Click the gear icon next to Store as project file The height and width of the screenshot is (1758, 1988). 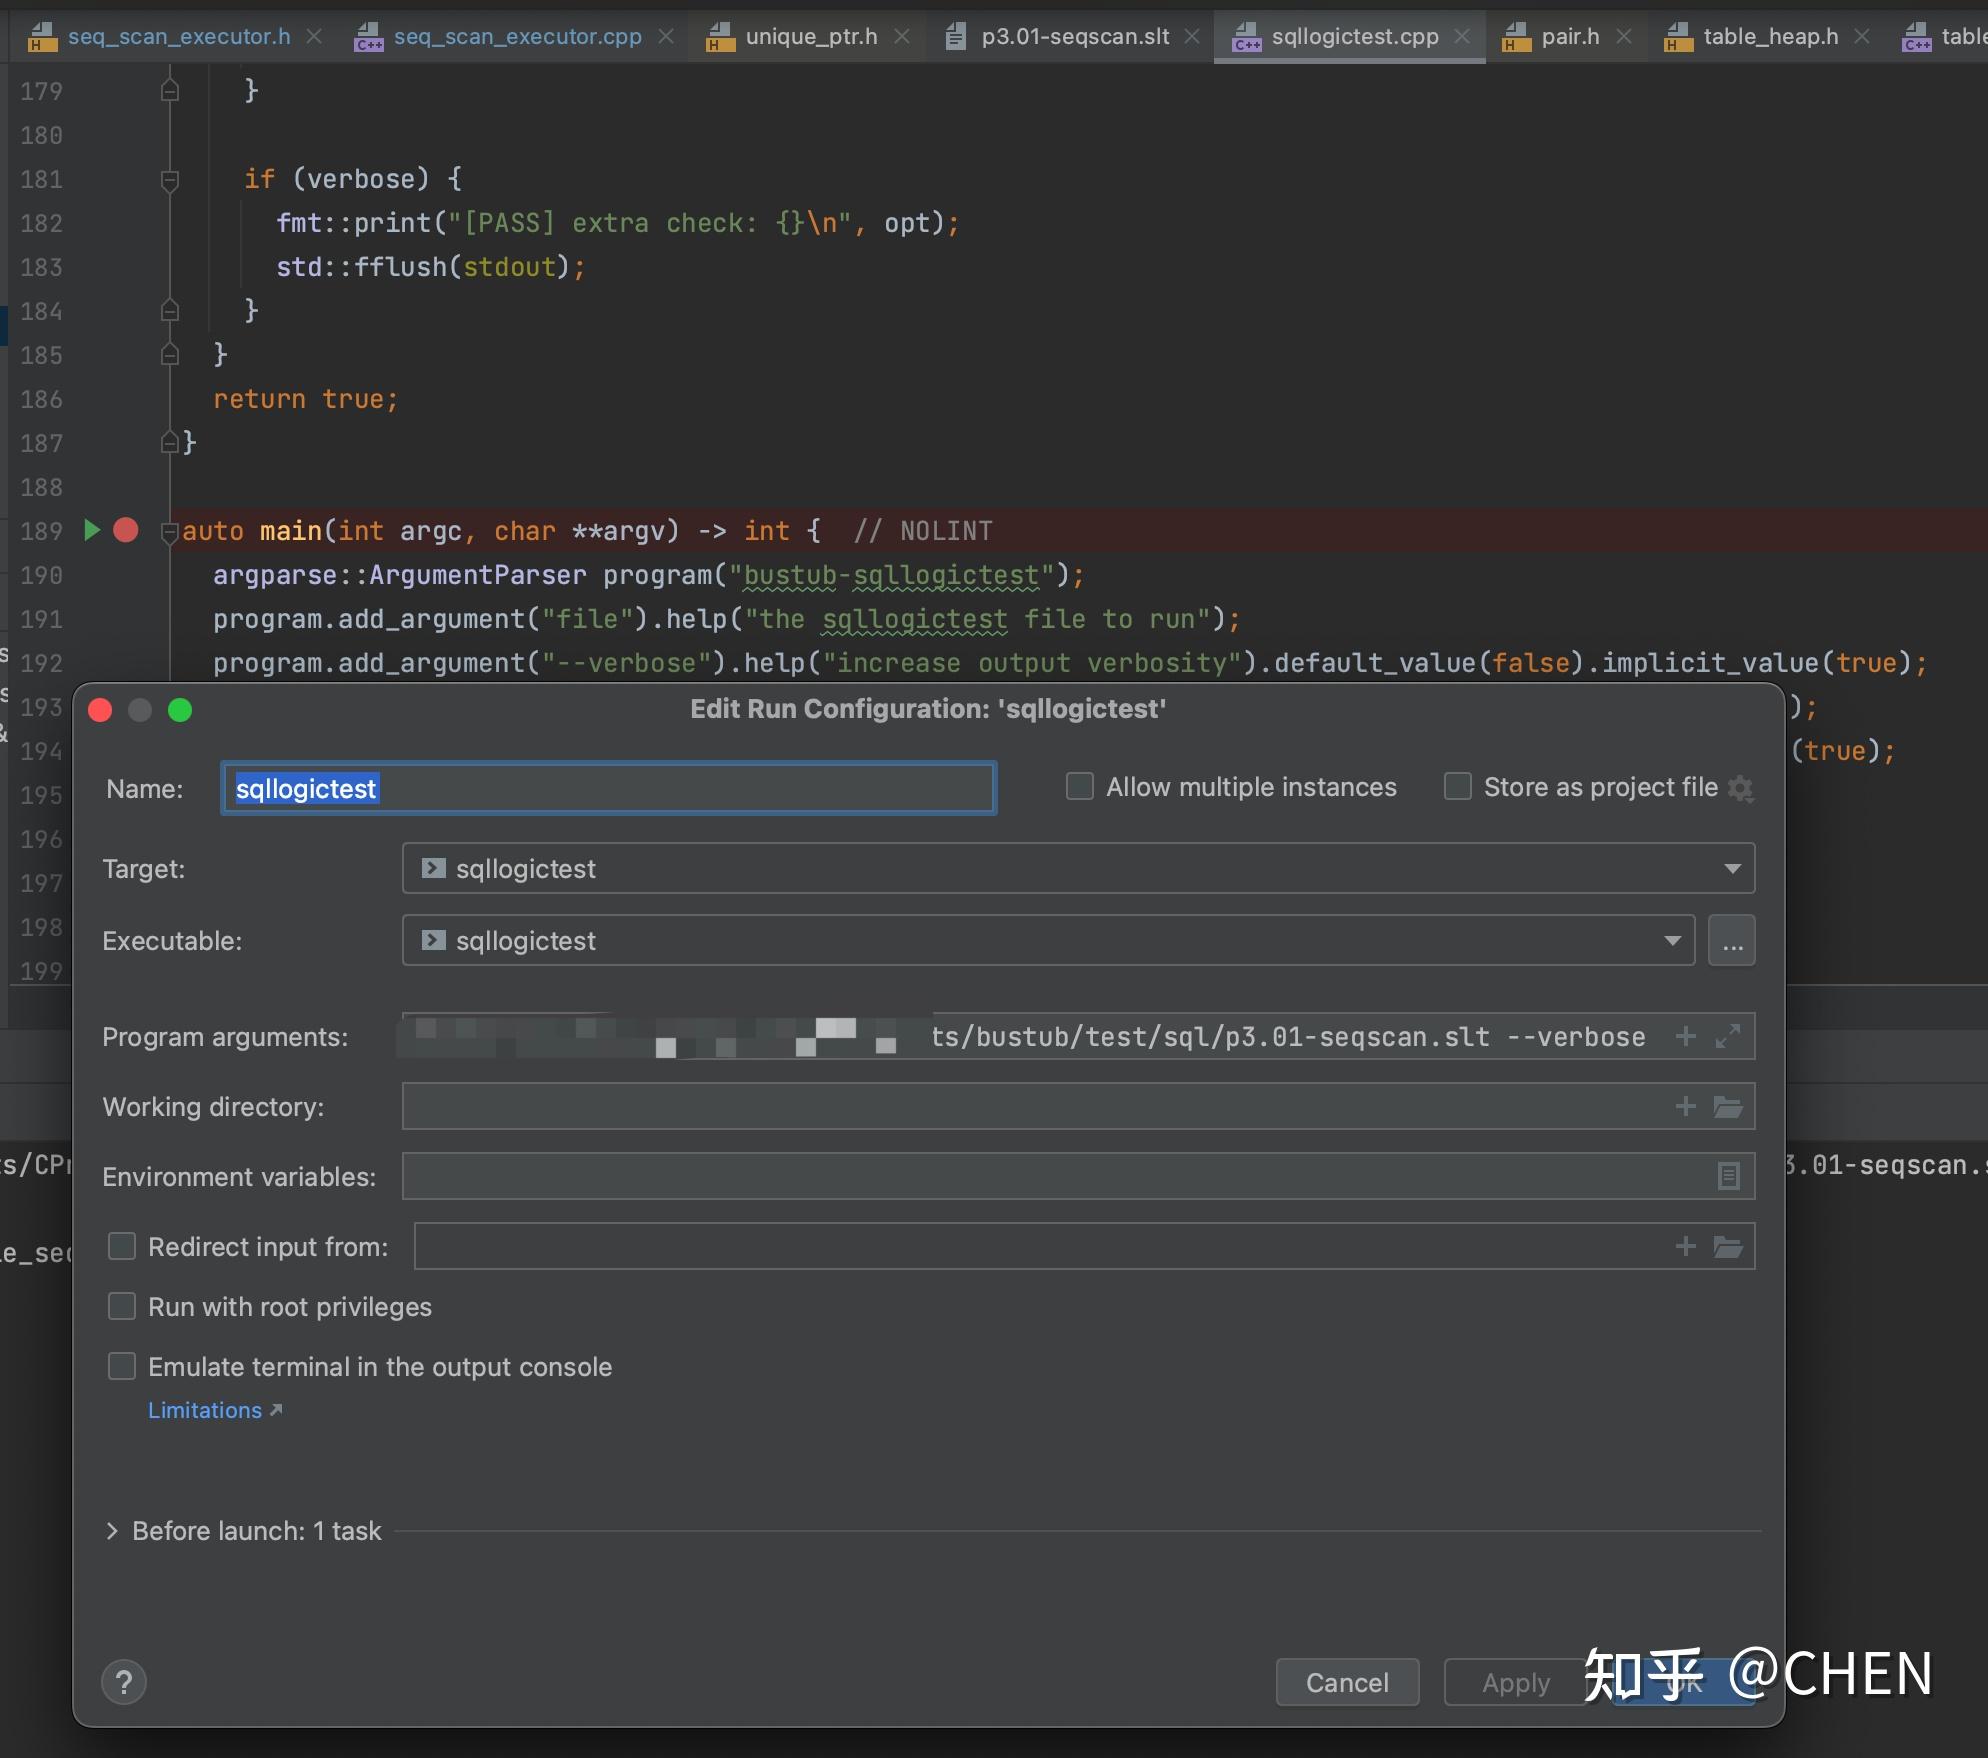point(1742,788)
